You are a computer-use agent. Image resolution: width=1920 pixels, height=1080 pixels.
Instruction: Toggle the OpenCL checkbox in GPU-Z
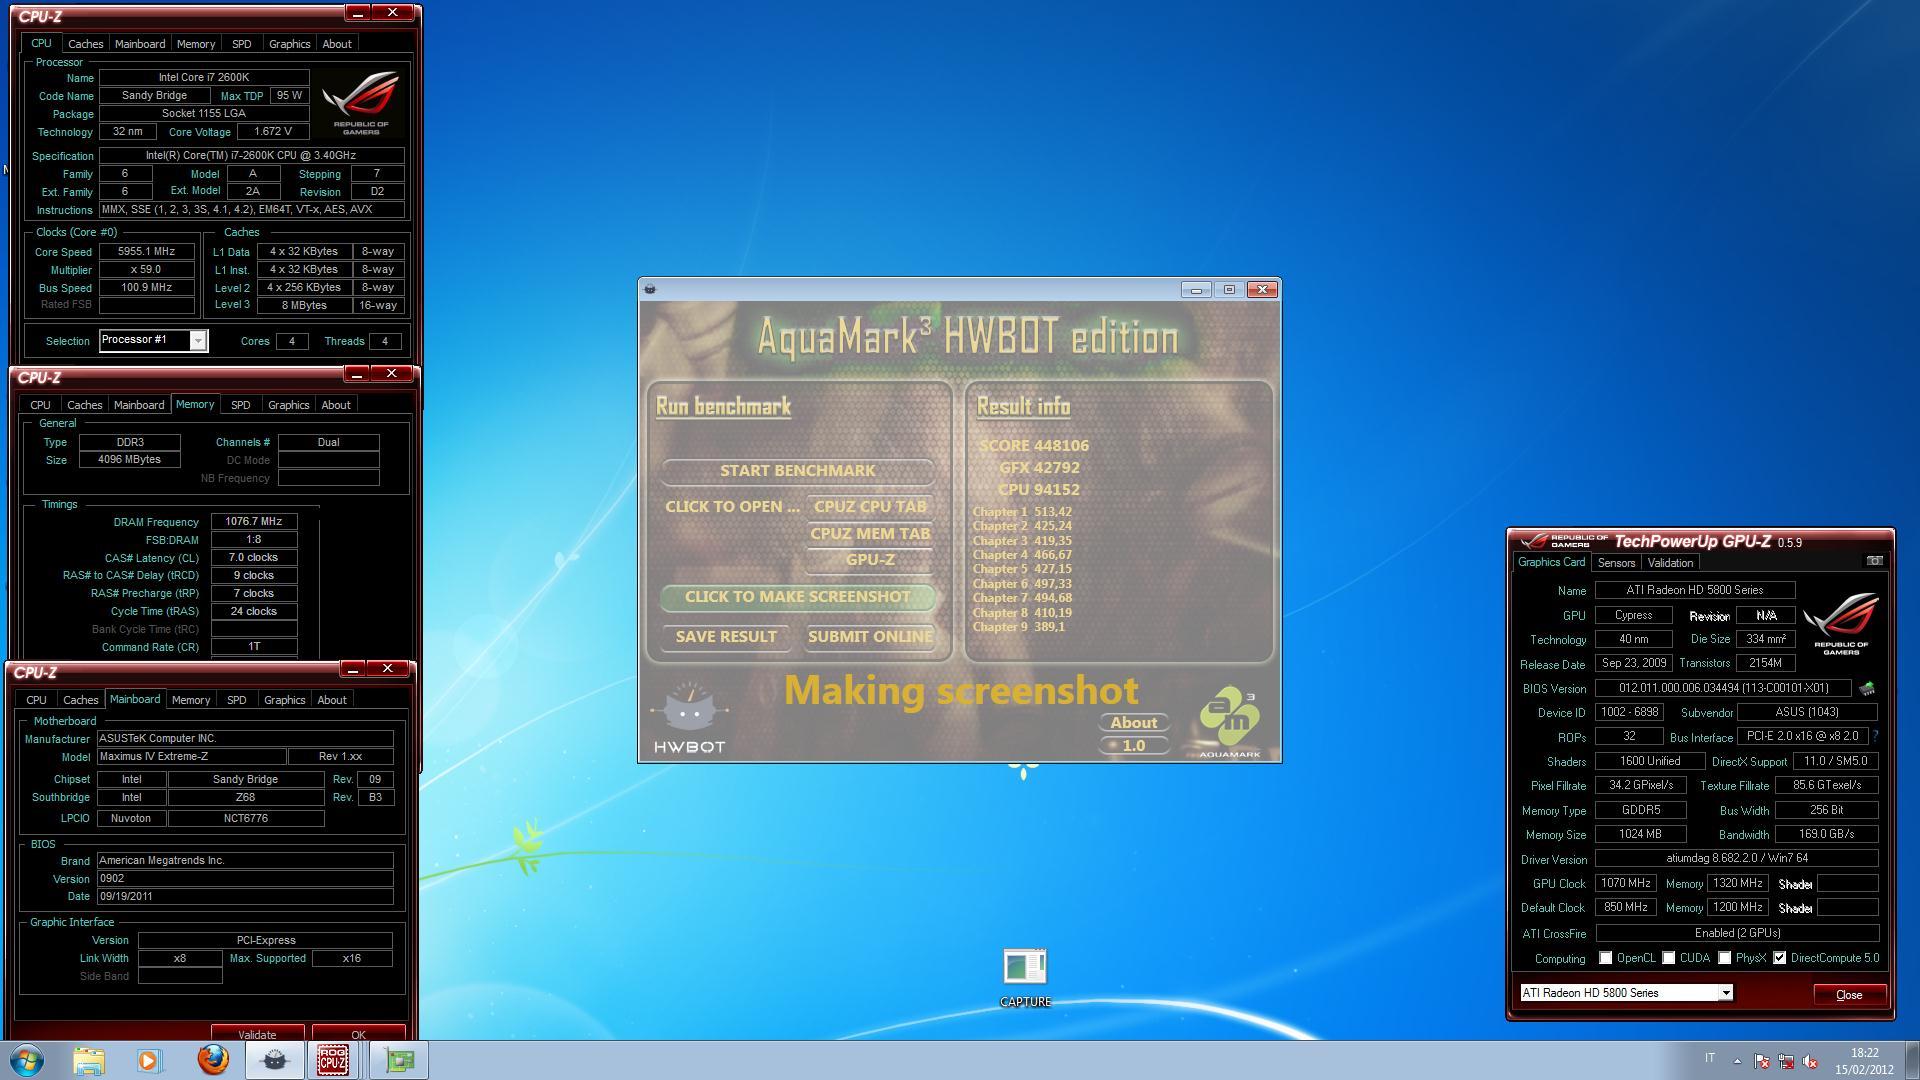click(1606, 958)
